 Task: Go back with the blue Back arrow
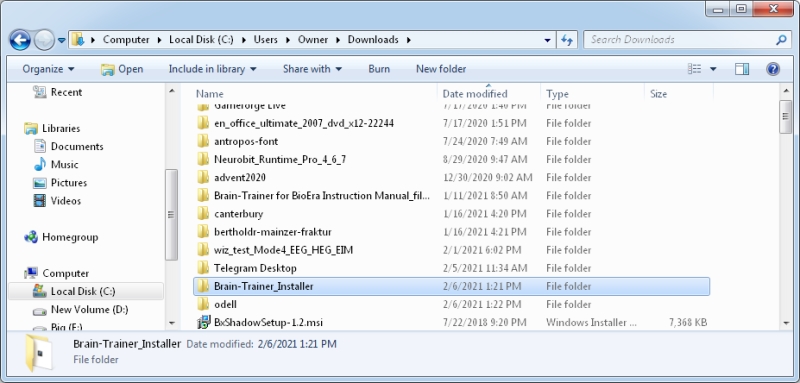[20, 40]
